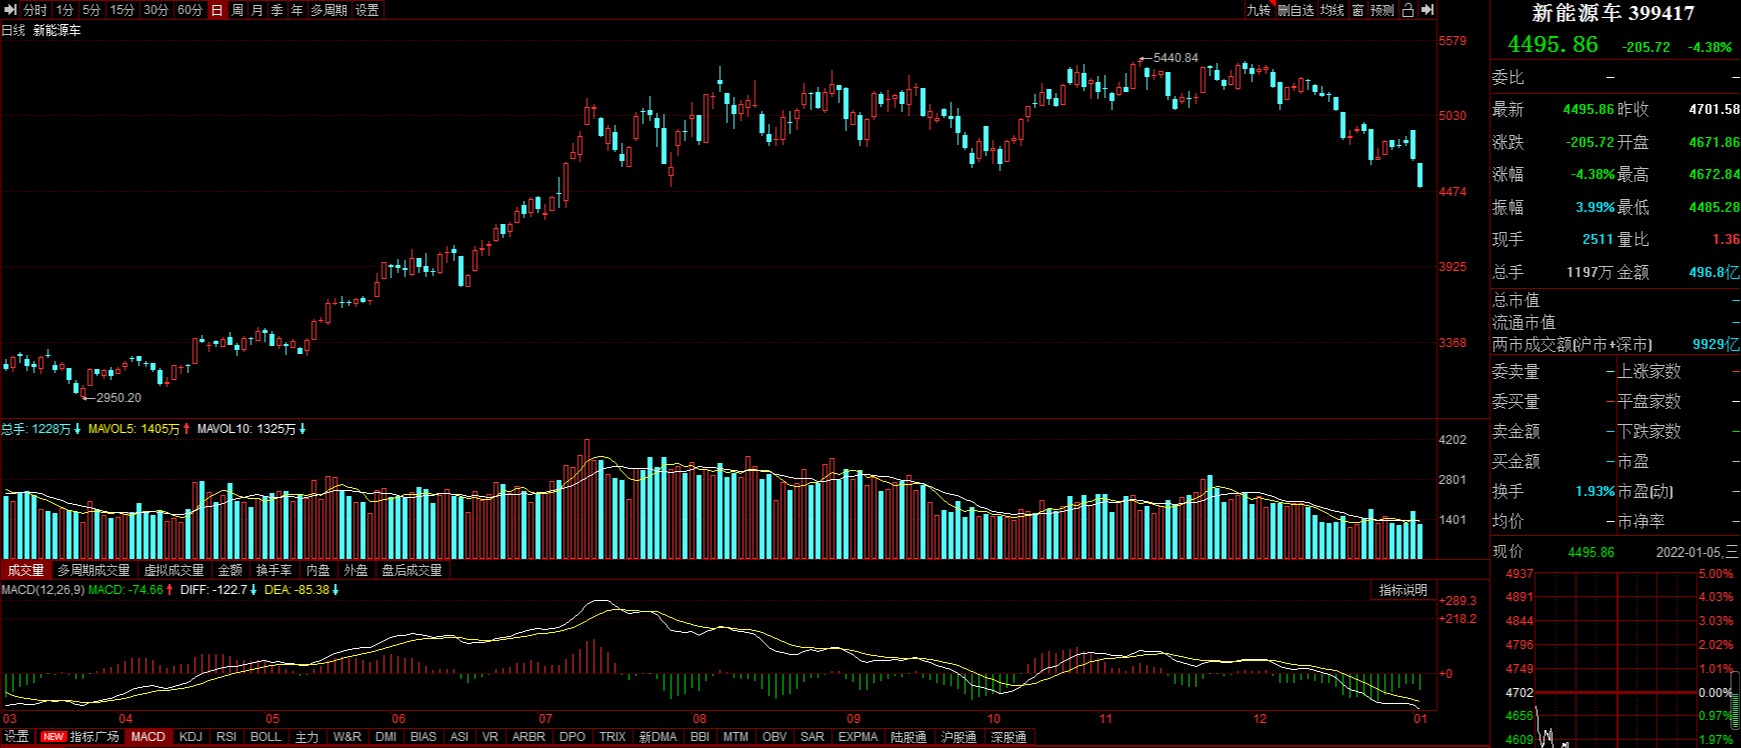Click the 2950.20 low price marker
1741x748 pixels.
pyautogui.click(x=118, y=397)
